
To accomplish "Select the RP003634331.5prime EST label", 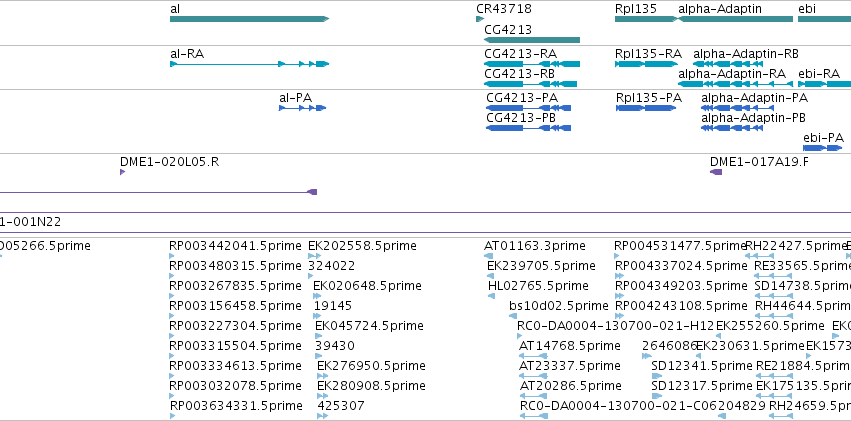I will tap(236, 406).
